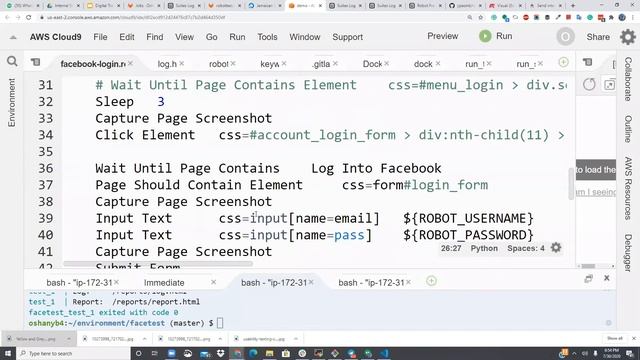Open the Support menu

[x=347, y=37]
